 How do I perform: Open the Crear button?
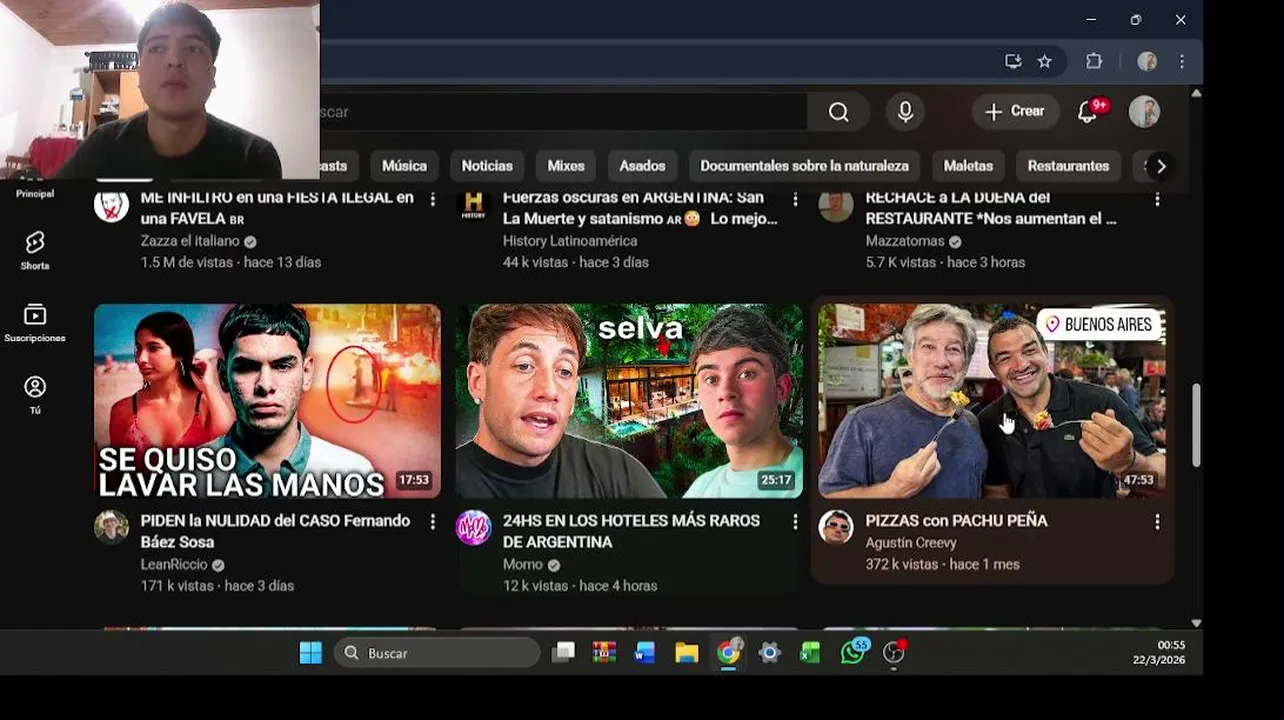(1015, 112)
